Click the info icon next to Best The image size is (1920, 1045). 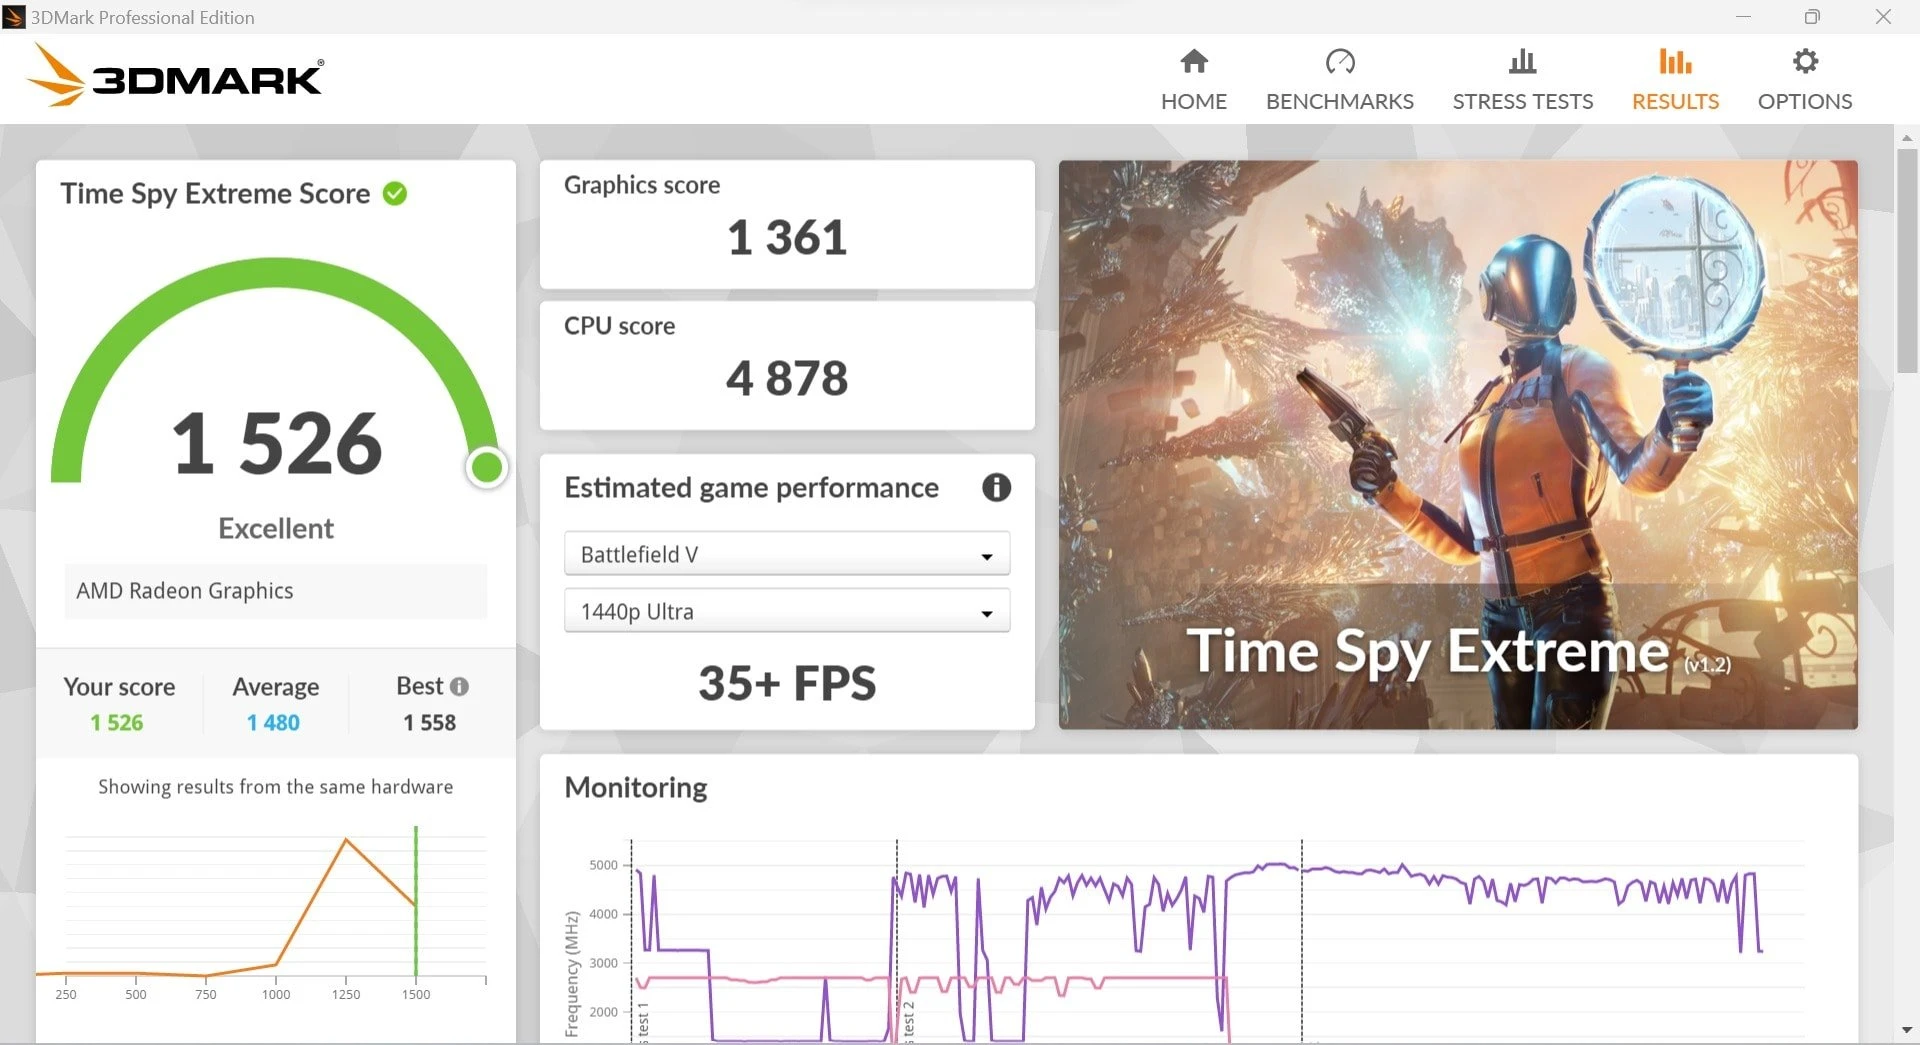coord(459,687)
